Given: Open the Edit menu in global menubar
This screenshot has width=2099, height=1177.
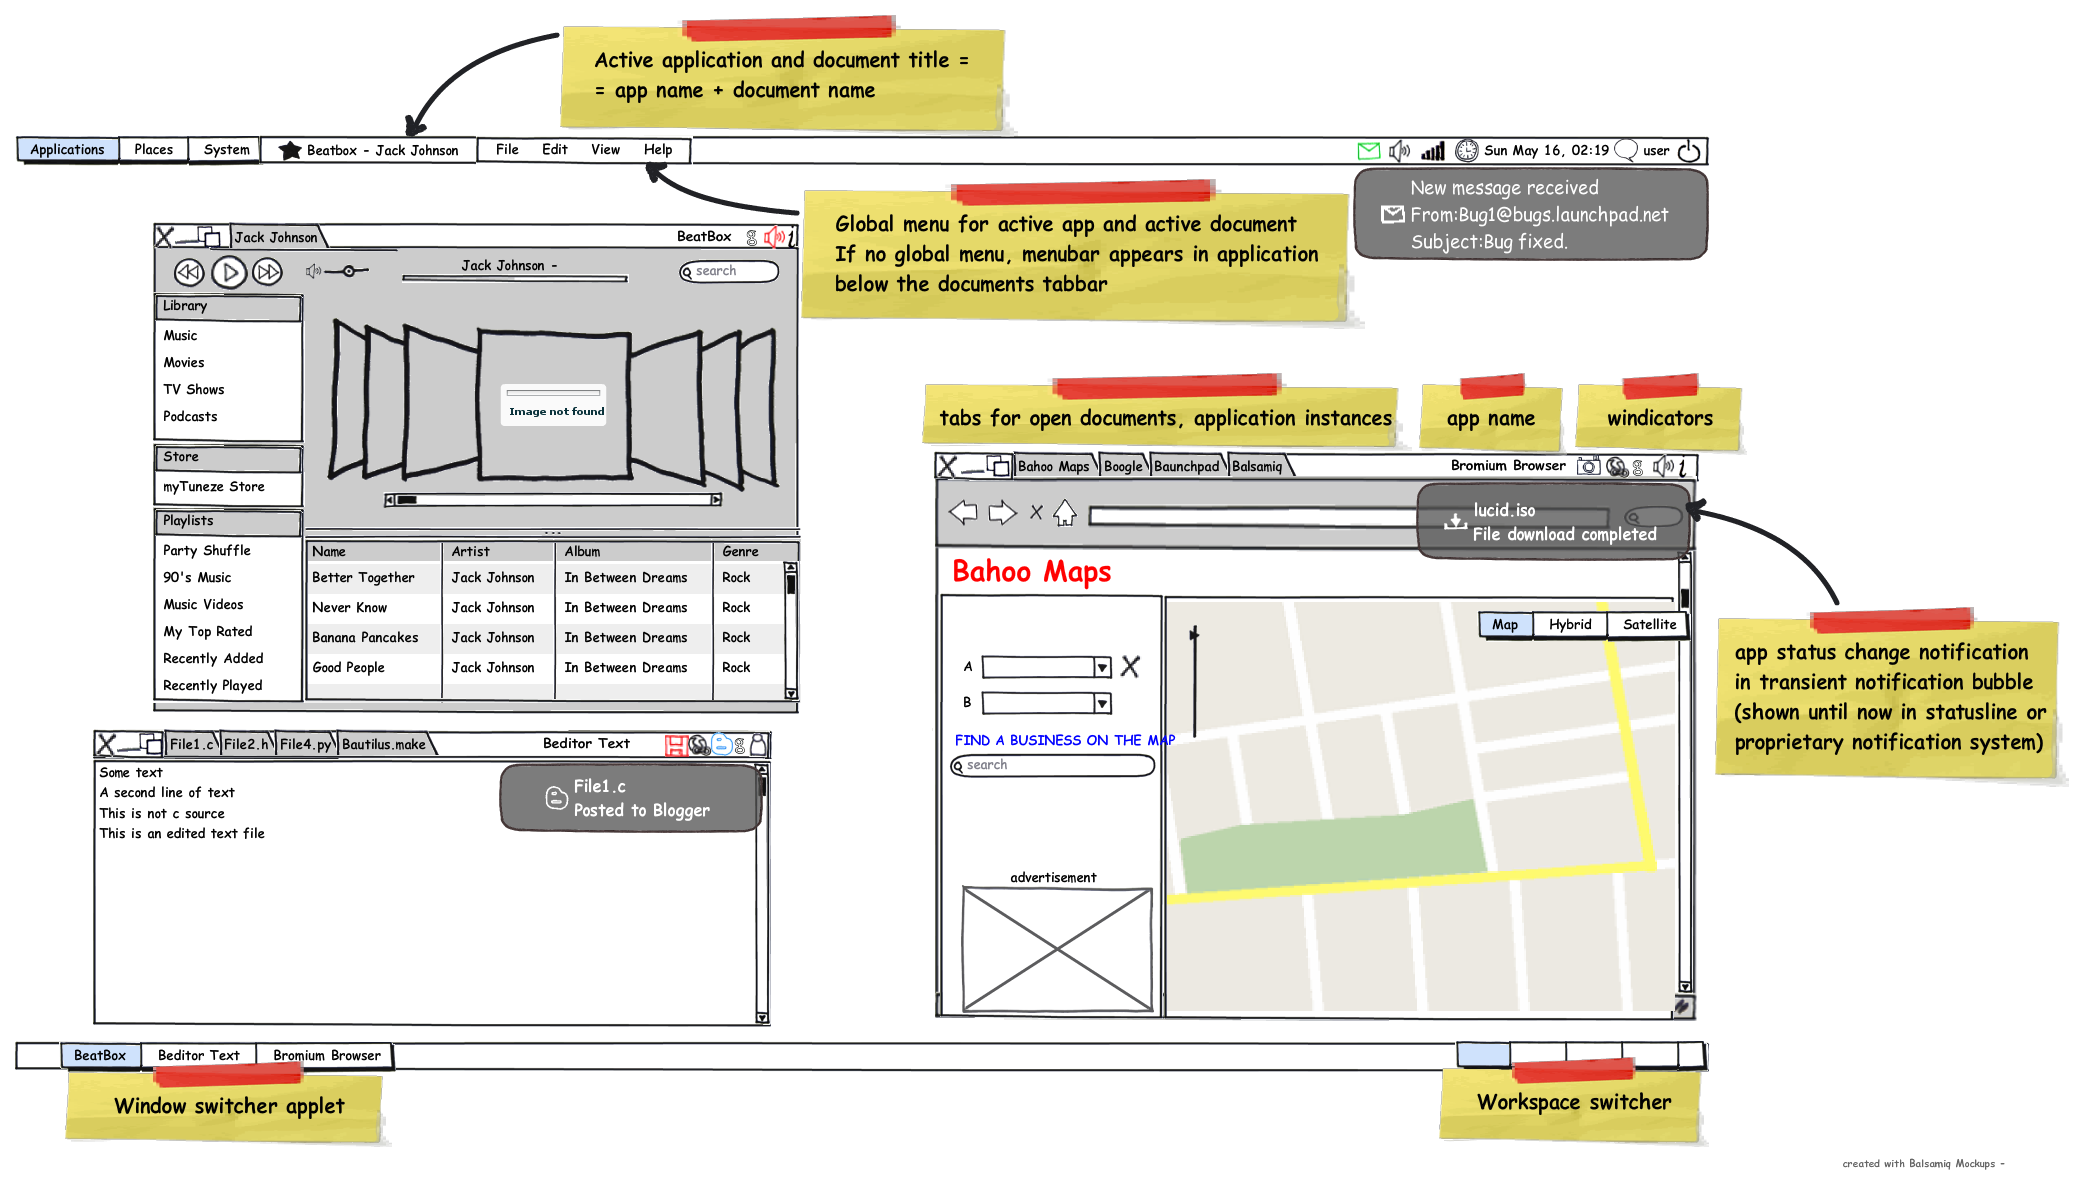Looking at the screenshot, I should point(554,150).
